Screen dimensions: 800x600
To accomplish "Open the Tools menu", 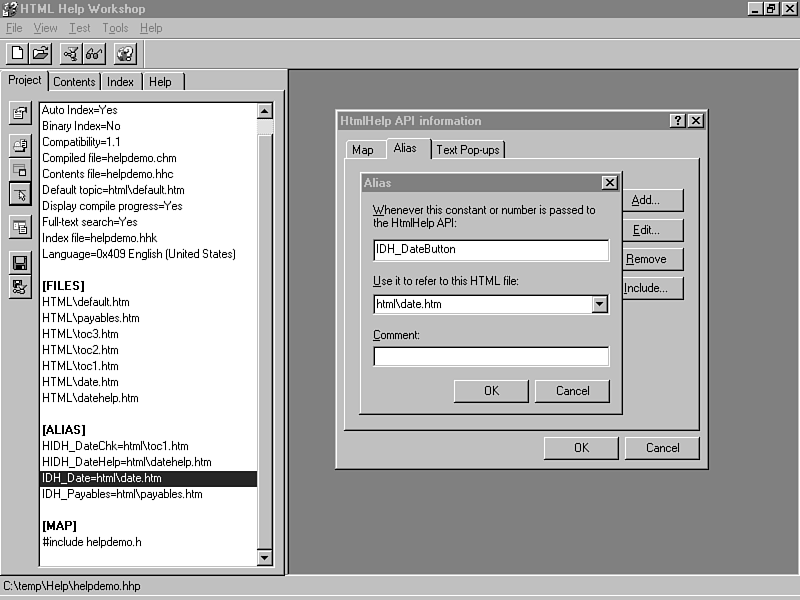I will pos(115,28).
